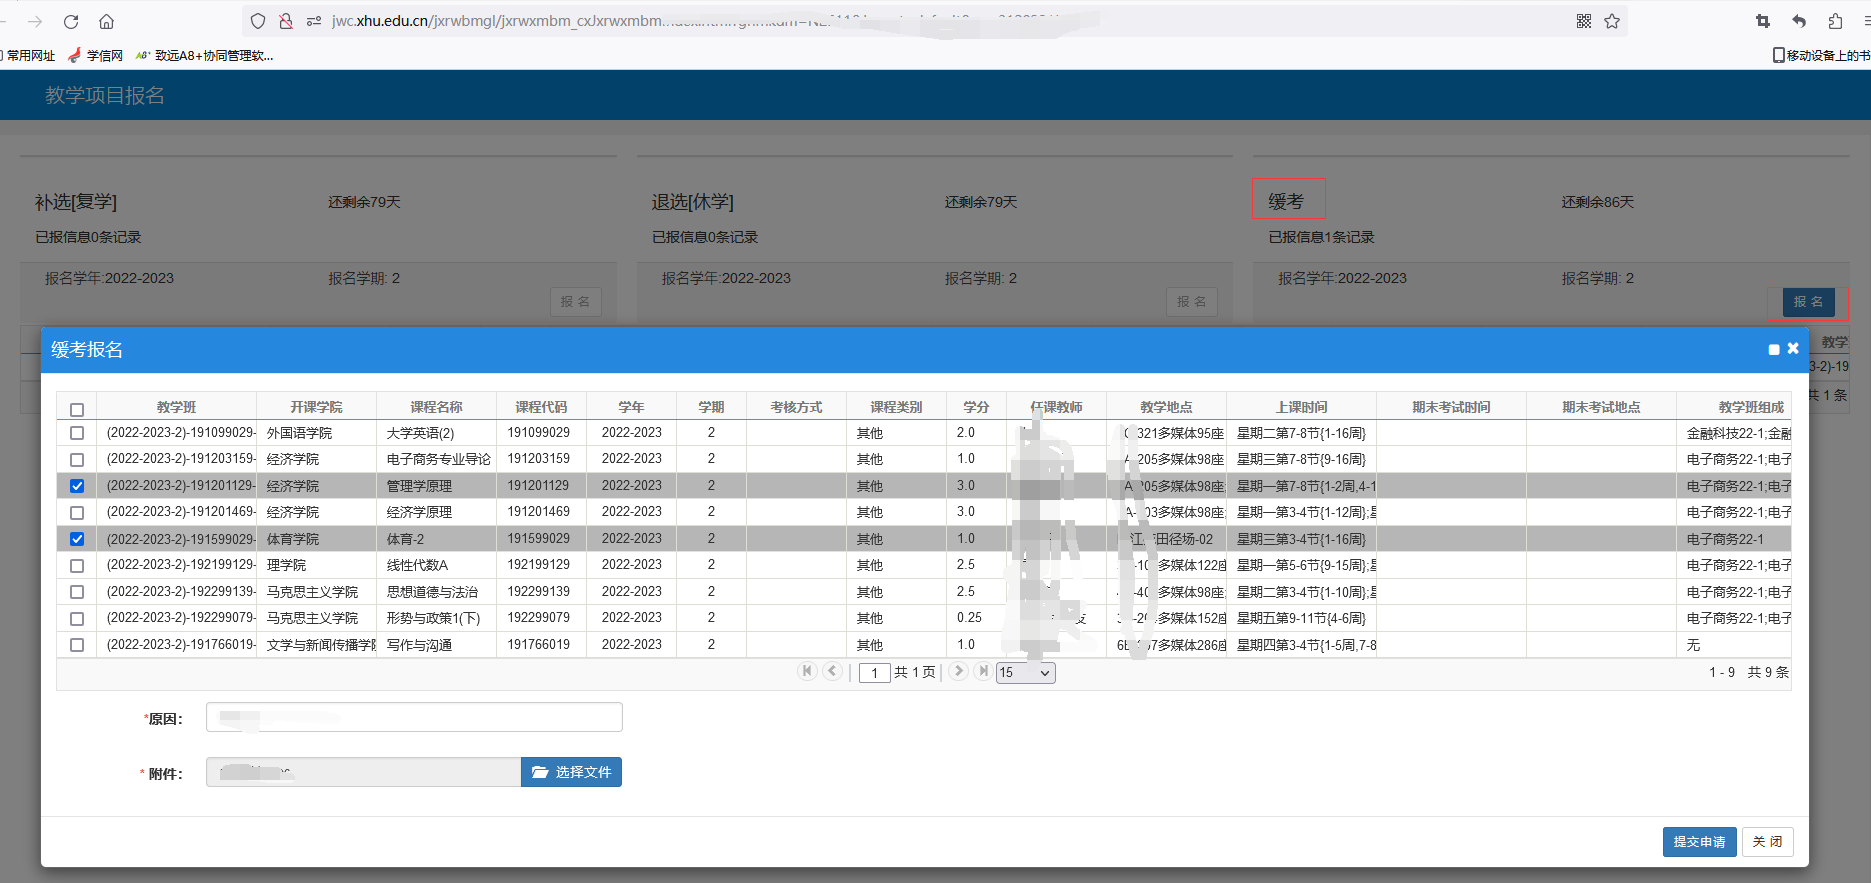Open the QR code icon in address bar
Viewport: 1871px width, 883px height.
point(1584,21)
